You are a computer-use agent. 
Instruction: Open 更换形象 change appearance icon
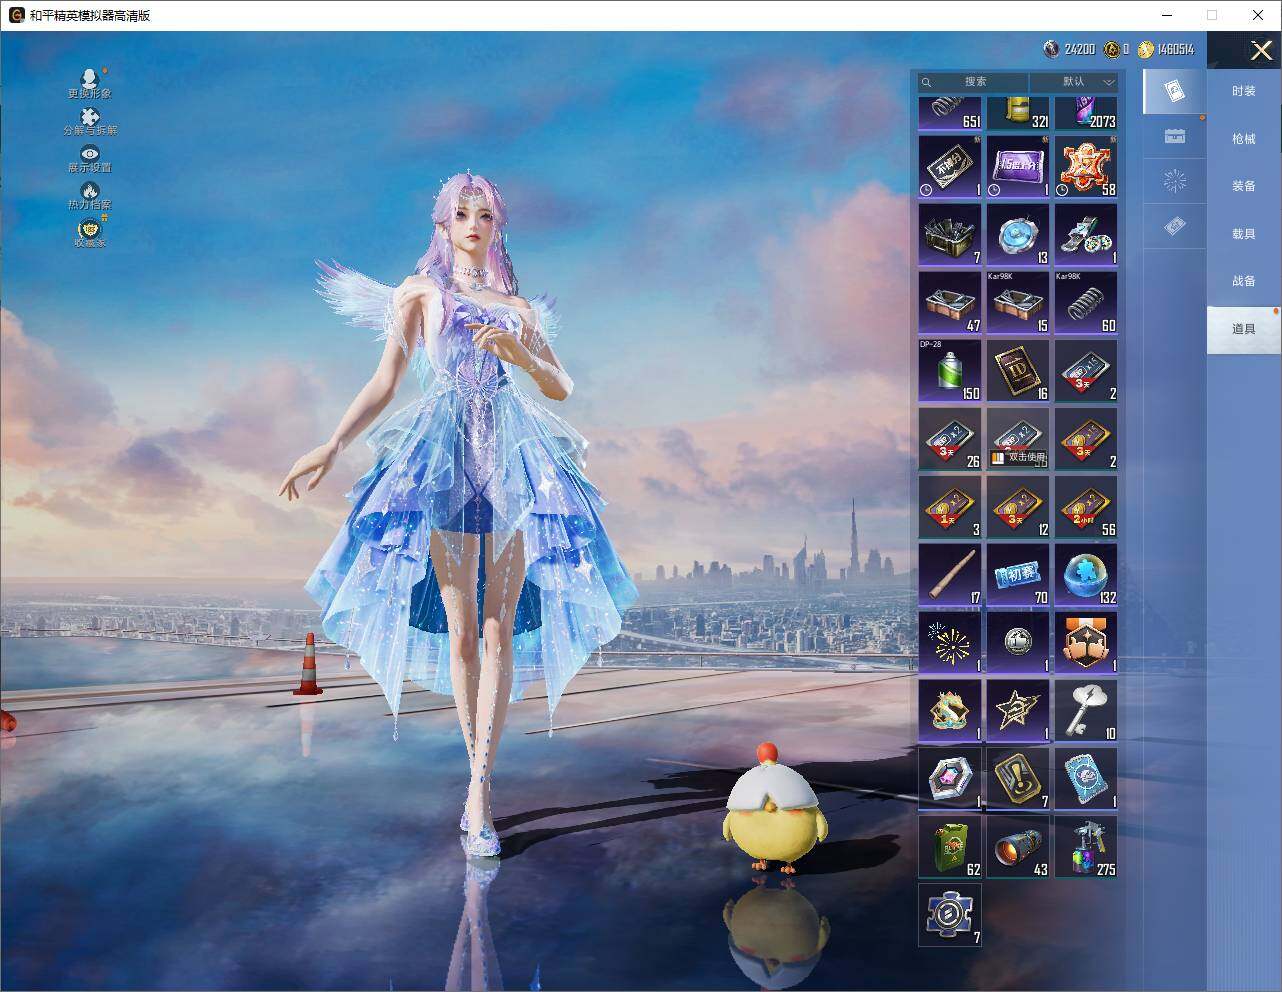click(x=90, y=84)
